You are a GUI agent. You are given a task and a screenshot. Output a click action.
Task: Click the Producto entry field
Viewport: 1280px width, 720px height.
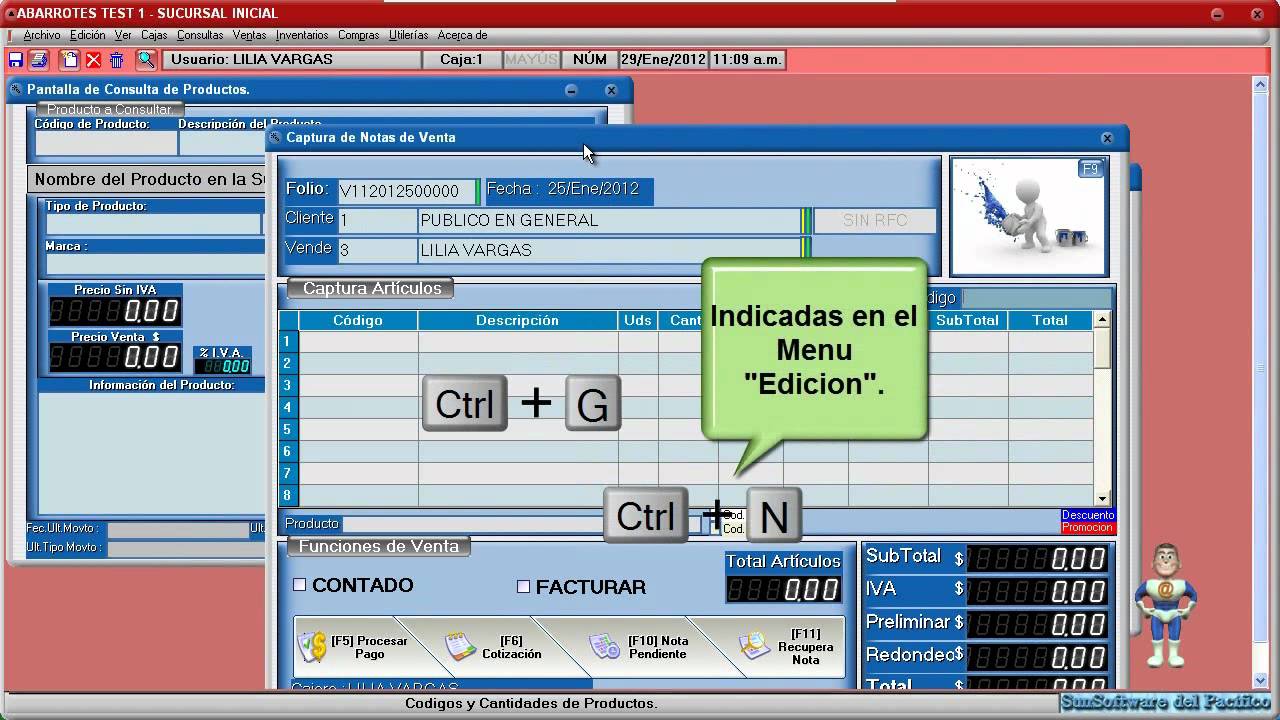[x=520, y=524]
